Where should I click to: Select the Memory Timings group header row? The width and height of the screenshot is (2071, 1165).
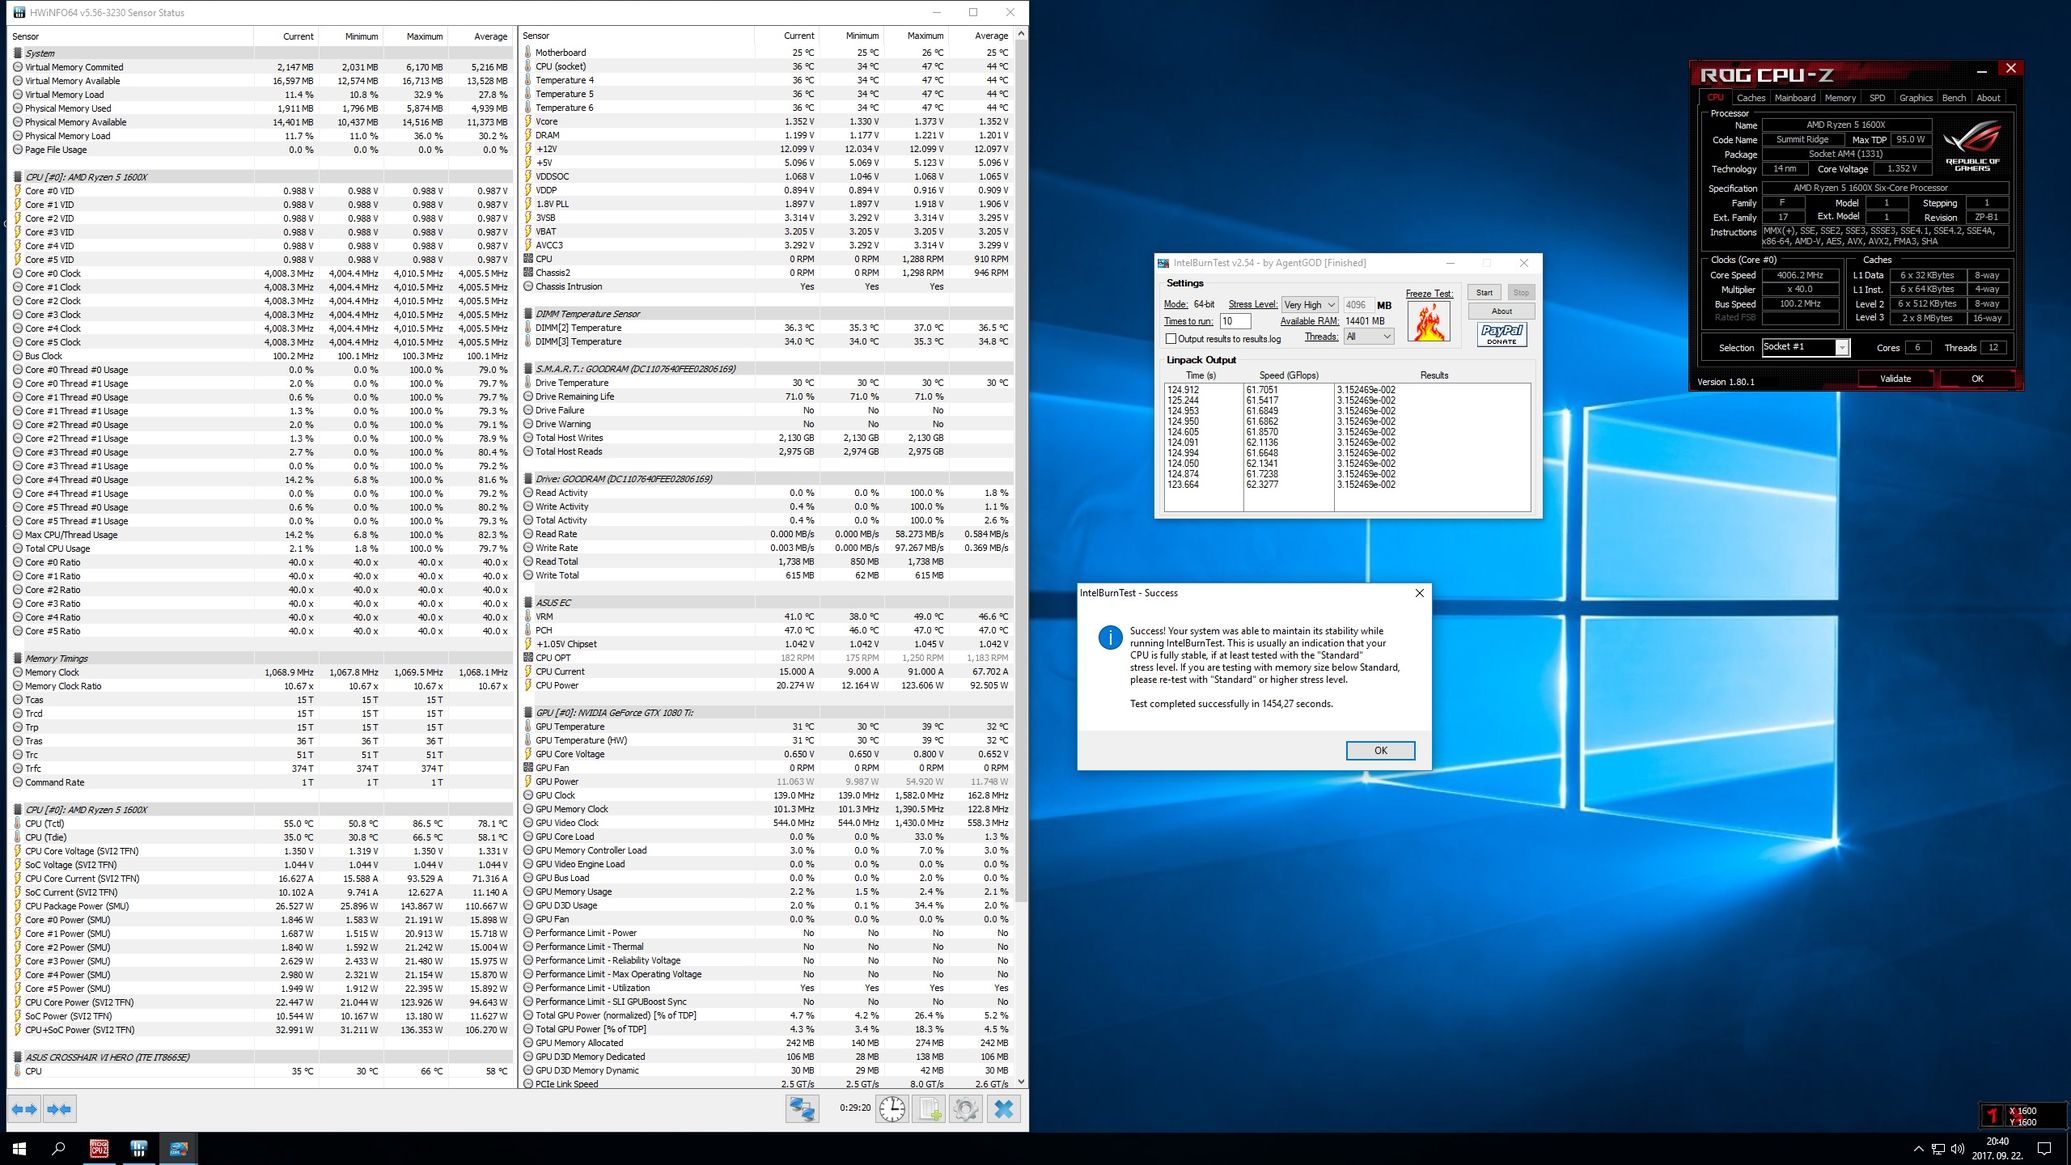click(260, 659)
